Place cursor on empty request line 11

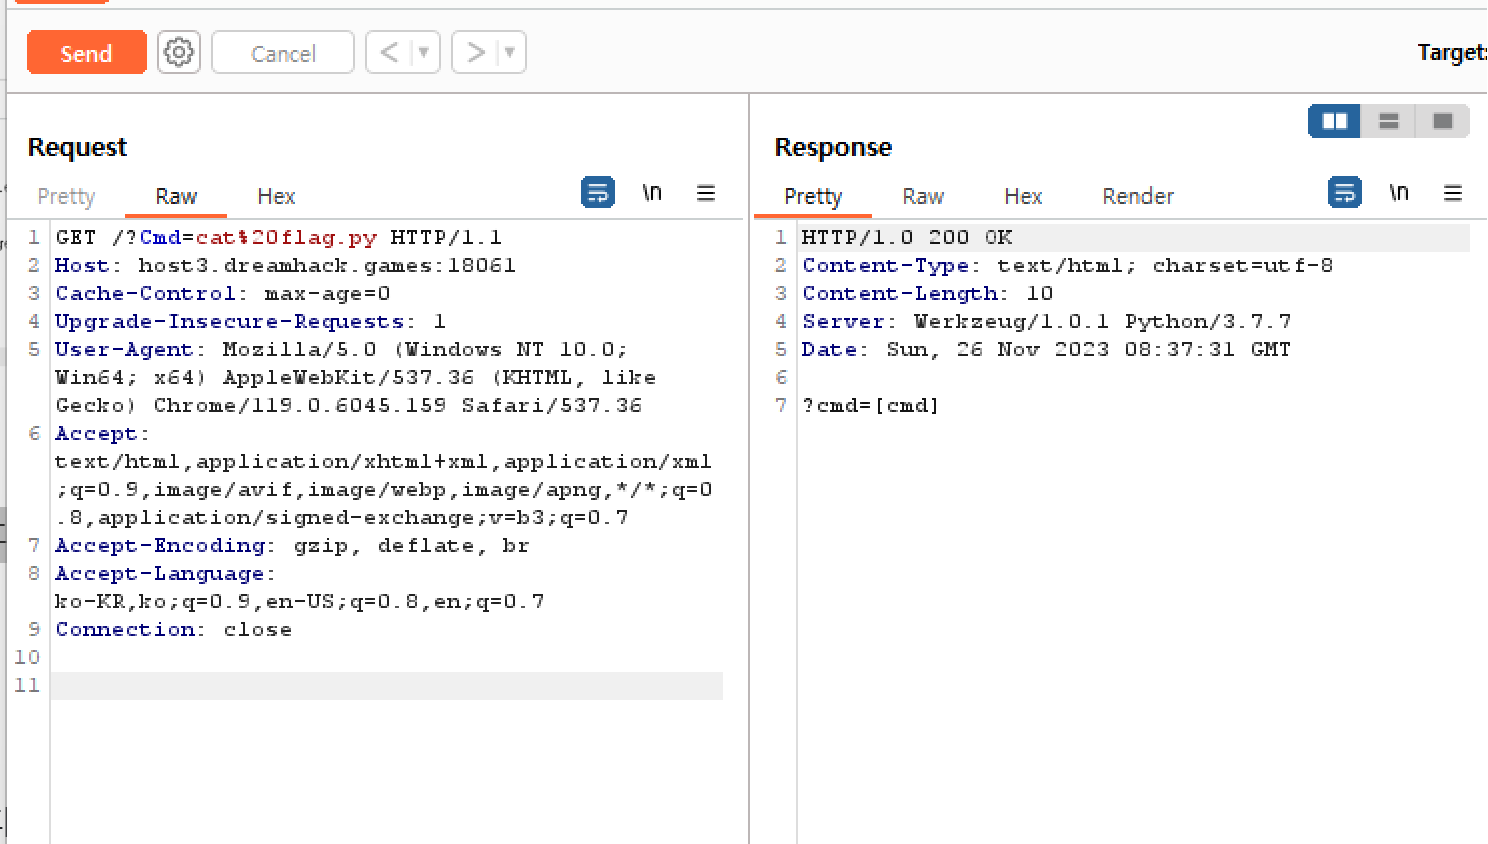click(x=386, y=685)
